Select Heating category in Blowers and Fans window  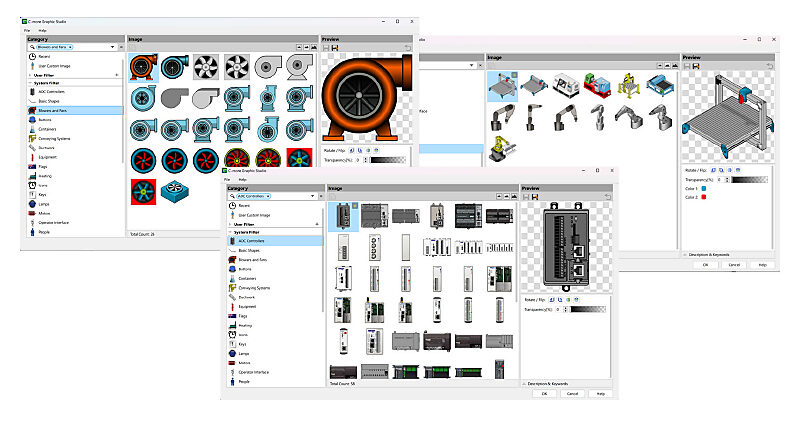tap(75, 176)
